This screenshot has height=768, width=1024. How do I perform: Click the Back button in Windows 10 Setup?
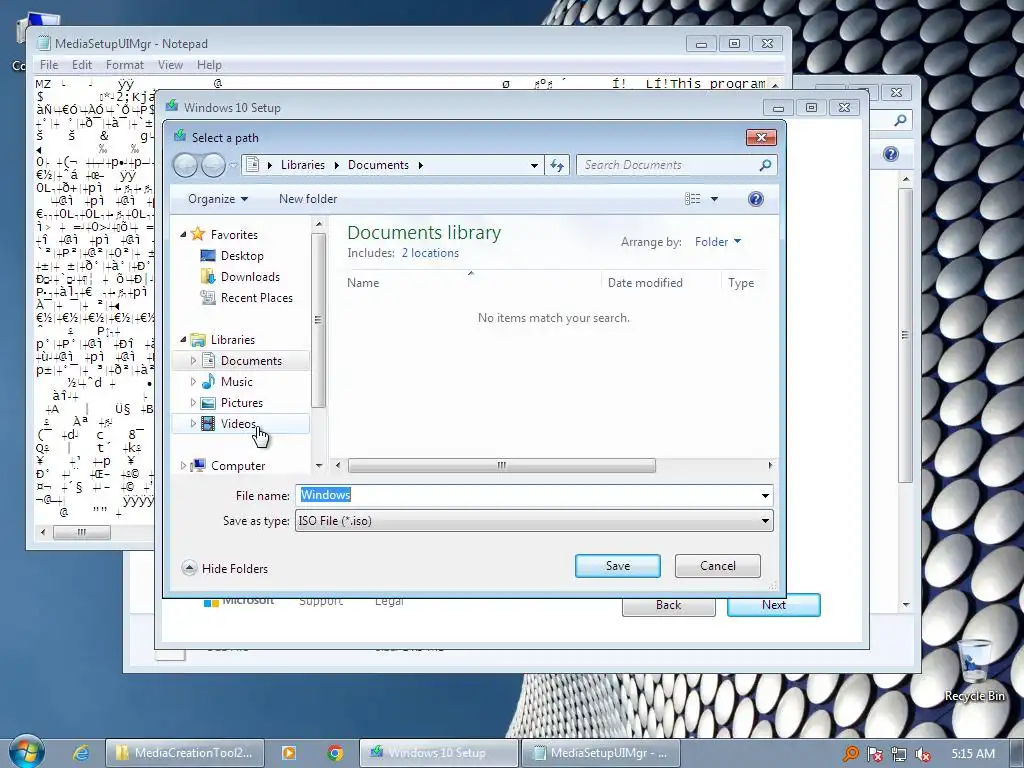click(668, 605)
